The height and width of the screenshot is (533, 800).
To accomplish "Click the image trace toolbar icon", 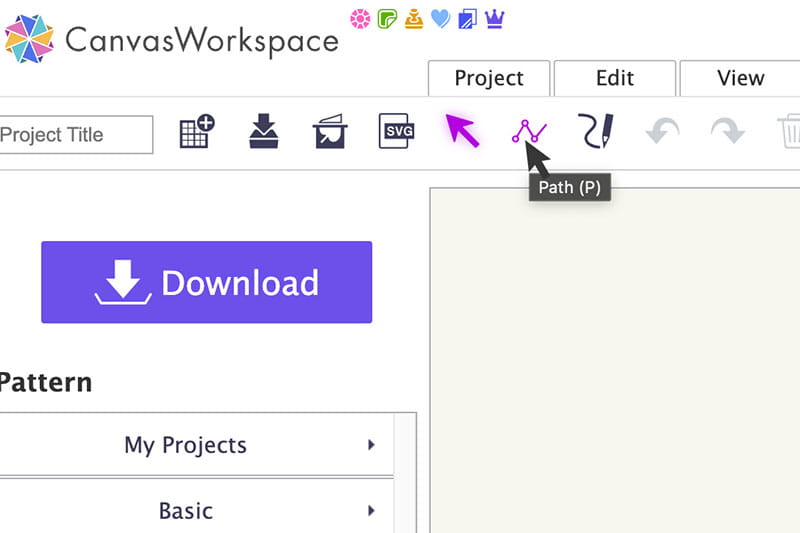I will coord(330,132).
